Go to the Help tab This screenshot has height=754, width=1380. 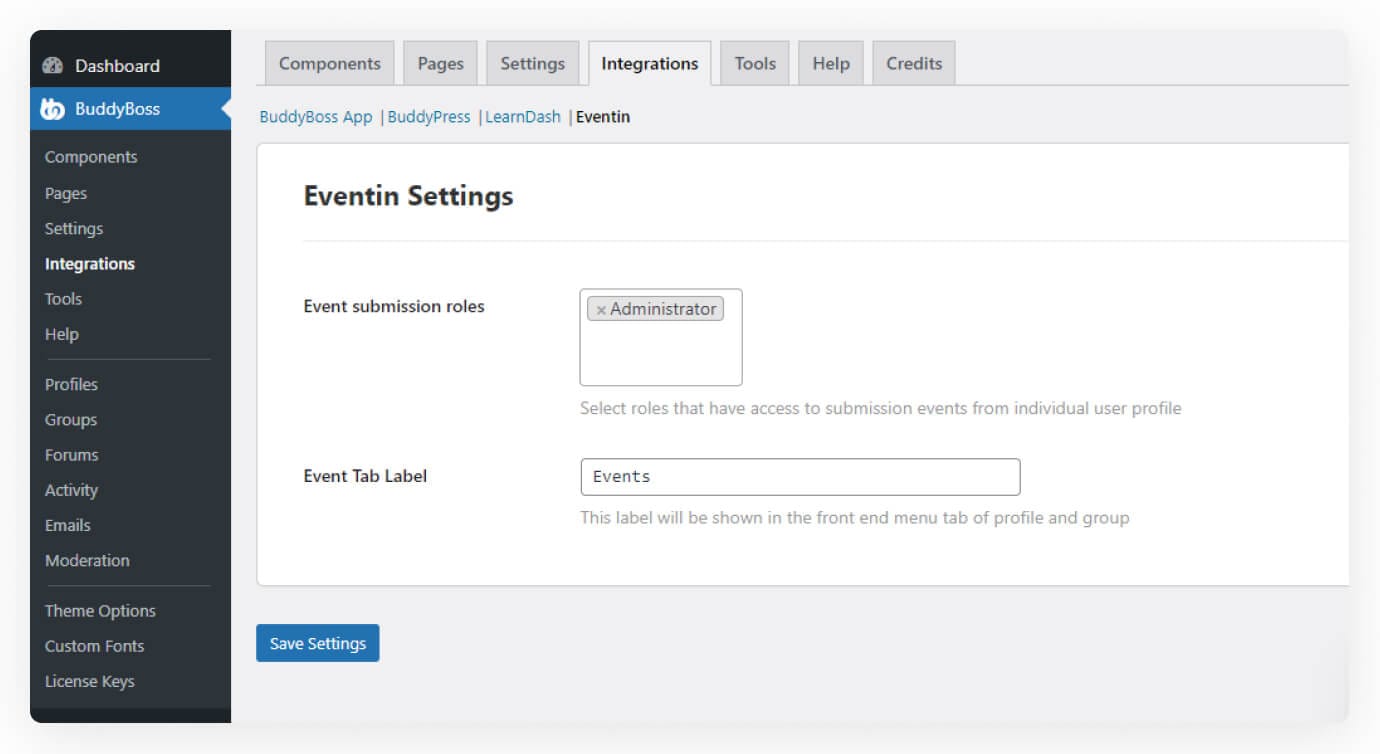831,63
